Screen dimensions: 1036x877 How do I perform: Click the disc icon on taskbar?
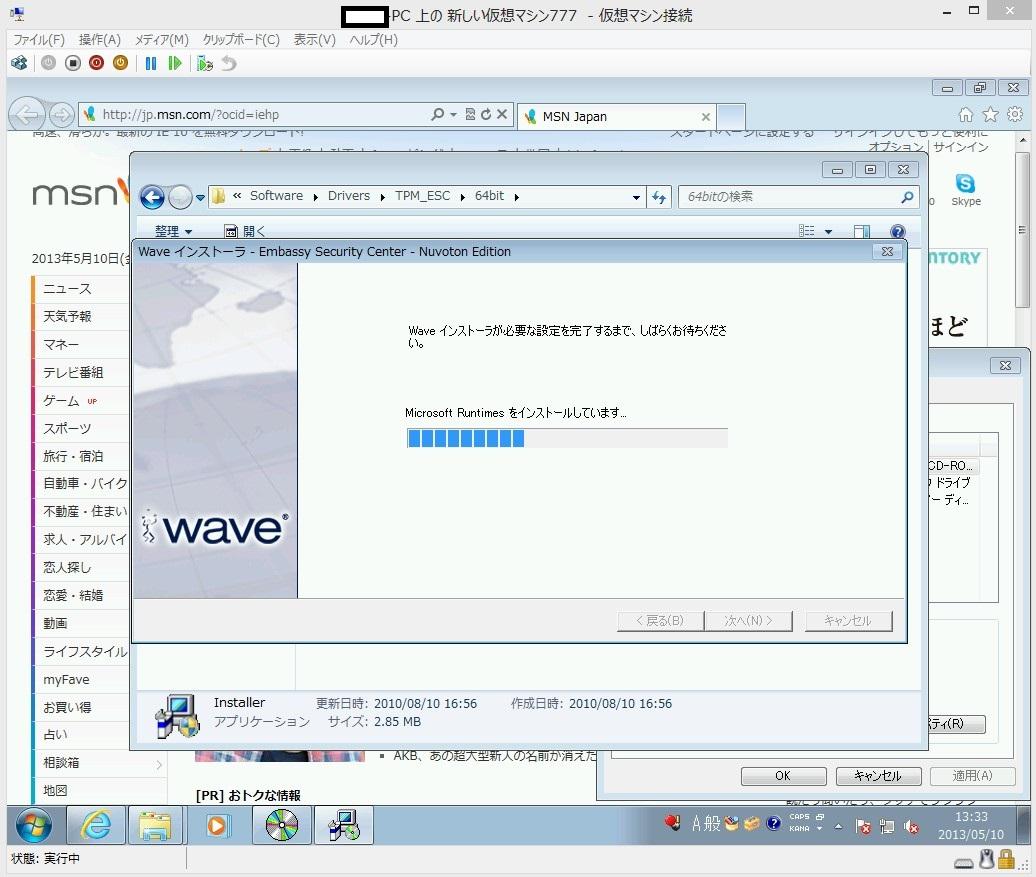[281, 825]
